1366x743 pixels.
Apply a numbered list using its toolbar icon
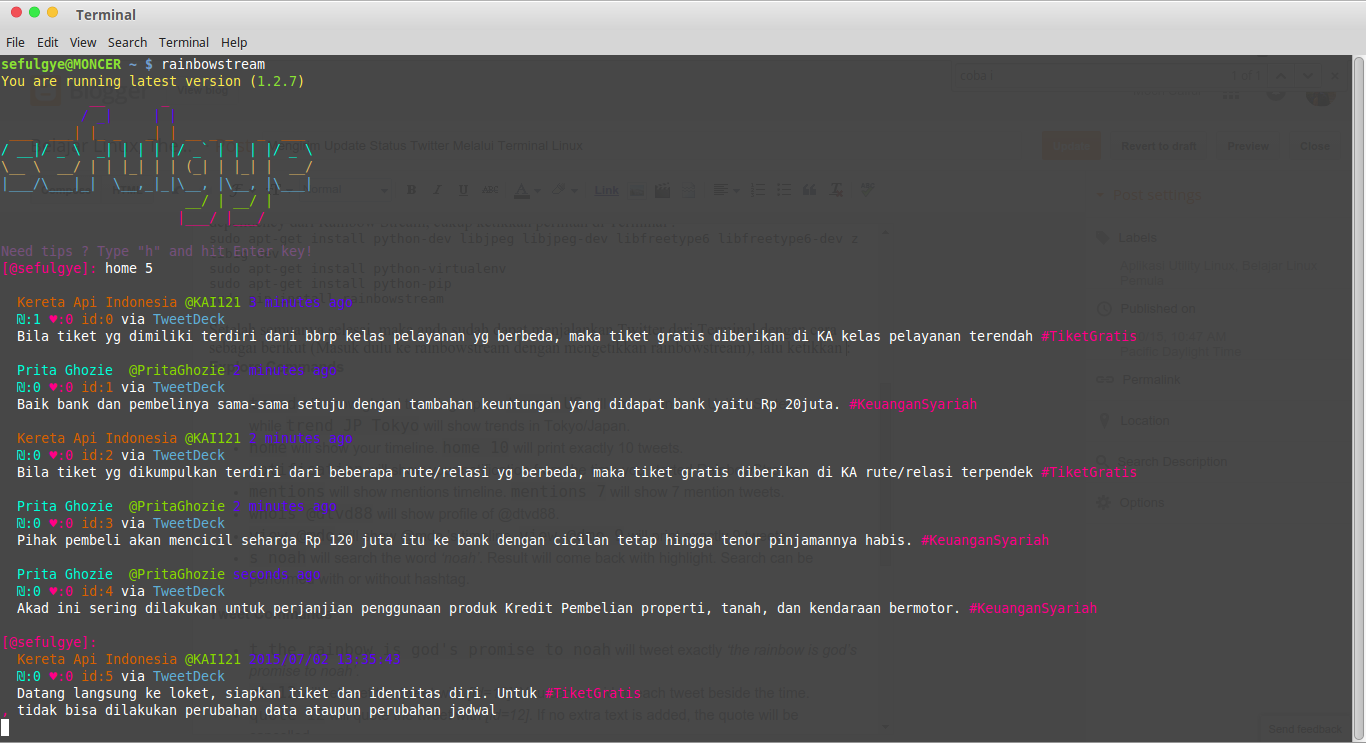click(x=757, y=189)
